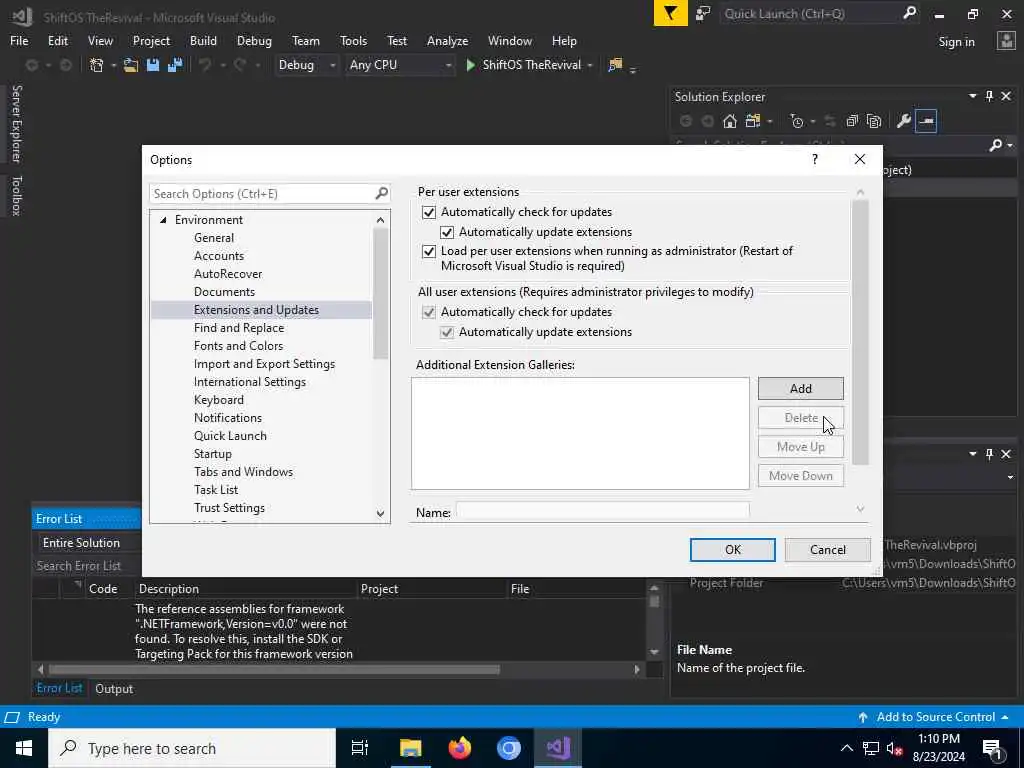Expand the Add to Source Control arrow
Screen dimensions: 1024x768
pos(1004,716)
